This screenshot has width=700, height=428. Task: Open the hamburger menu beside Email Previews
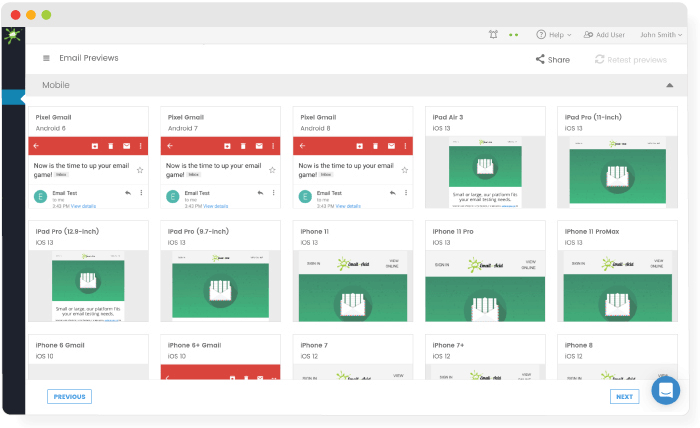(46, 59)
